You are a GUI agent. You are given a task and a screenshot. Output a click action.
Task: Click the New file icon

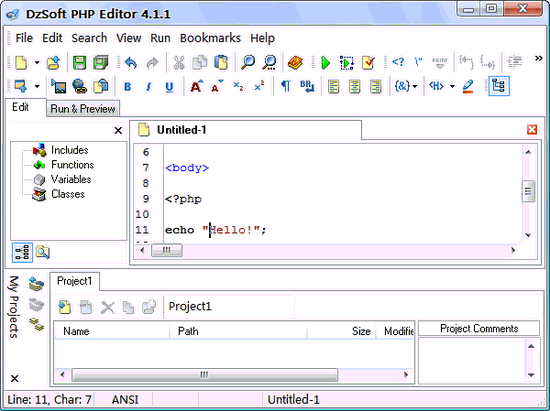point(21,63)
